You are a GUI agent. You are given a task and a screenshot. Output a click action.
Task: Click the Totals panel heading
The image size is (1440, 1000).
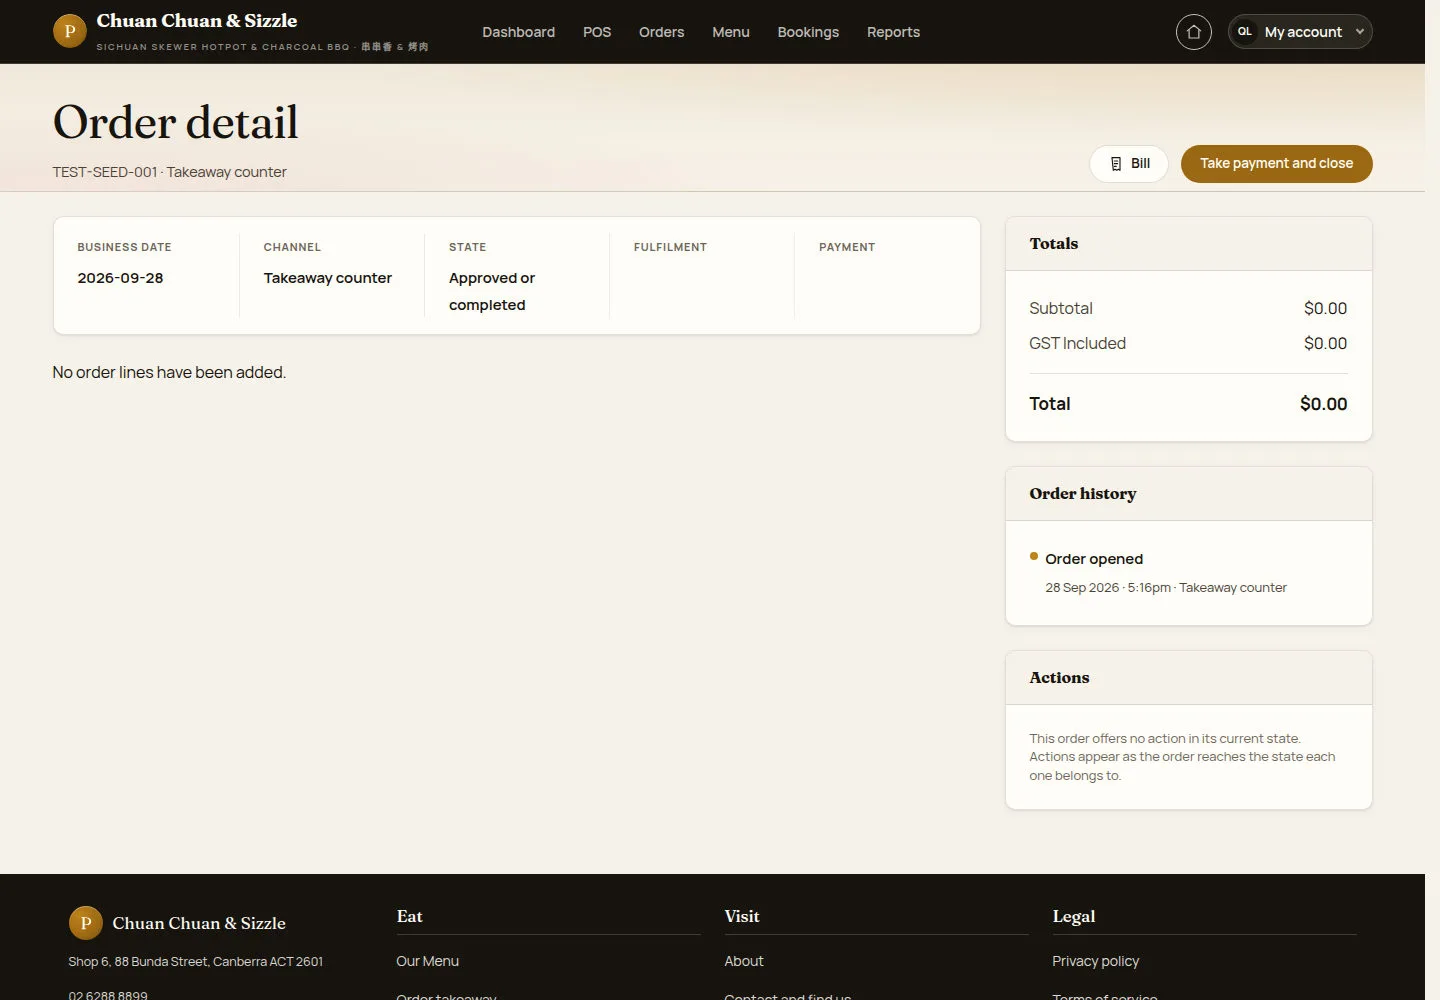click(1054, 244)
